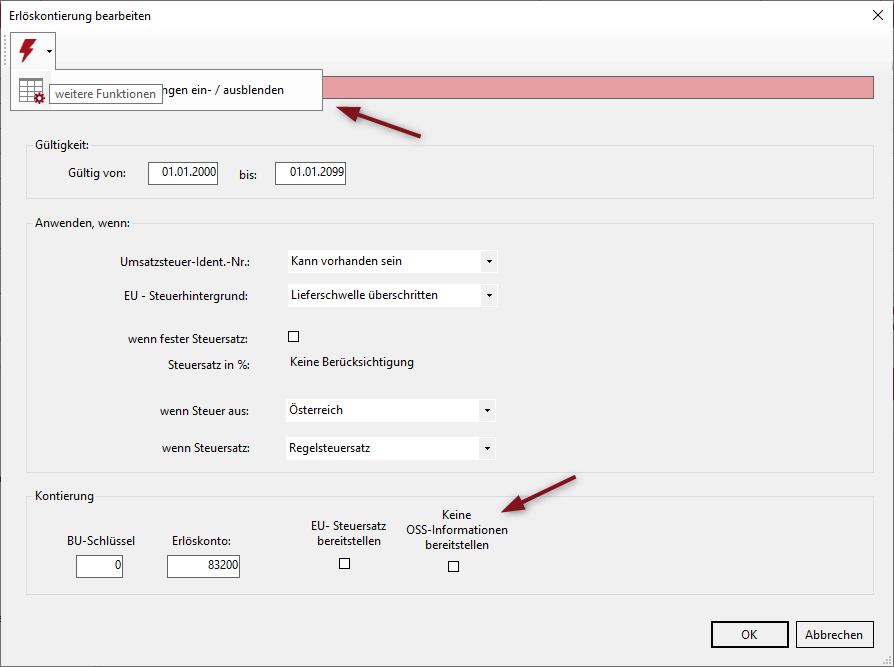The image size is (894, 667).
Task: Click the red lightning bolt functions icon
Action: pos(28,50)
